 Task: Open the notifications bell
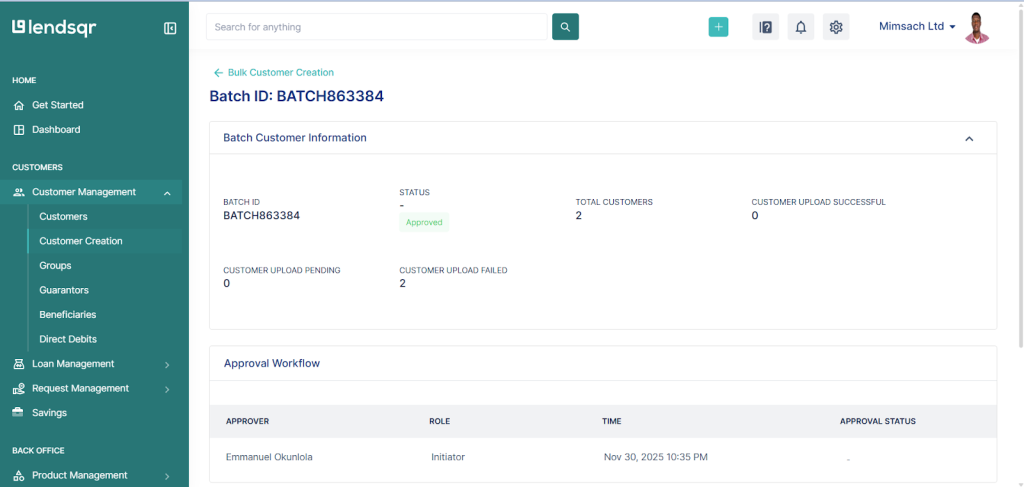tap(800, 27)
